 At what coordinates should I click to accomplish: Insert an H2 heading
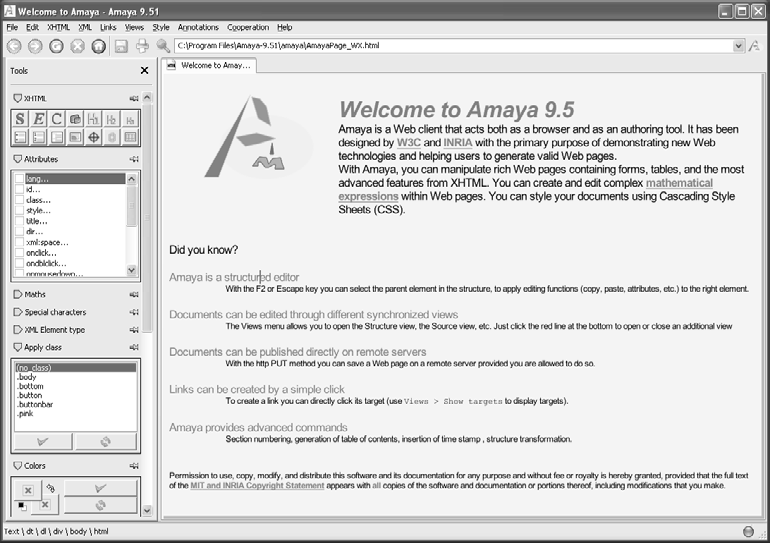coord(111,119)
